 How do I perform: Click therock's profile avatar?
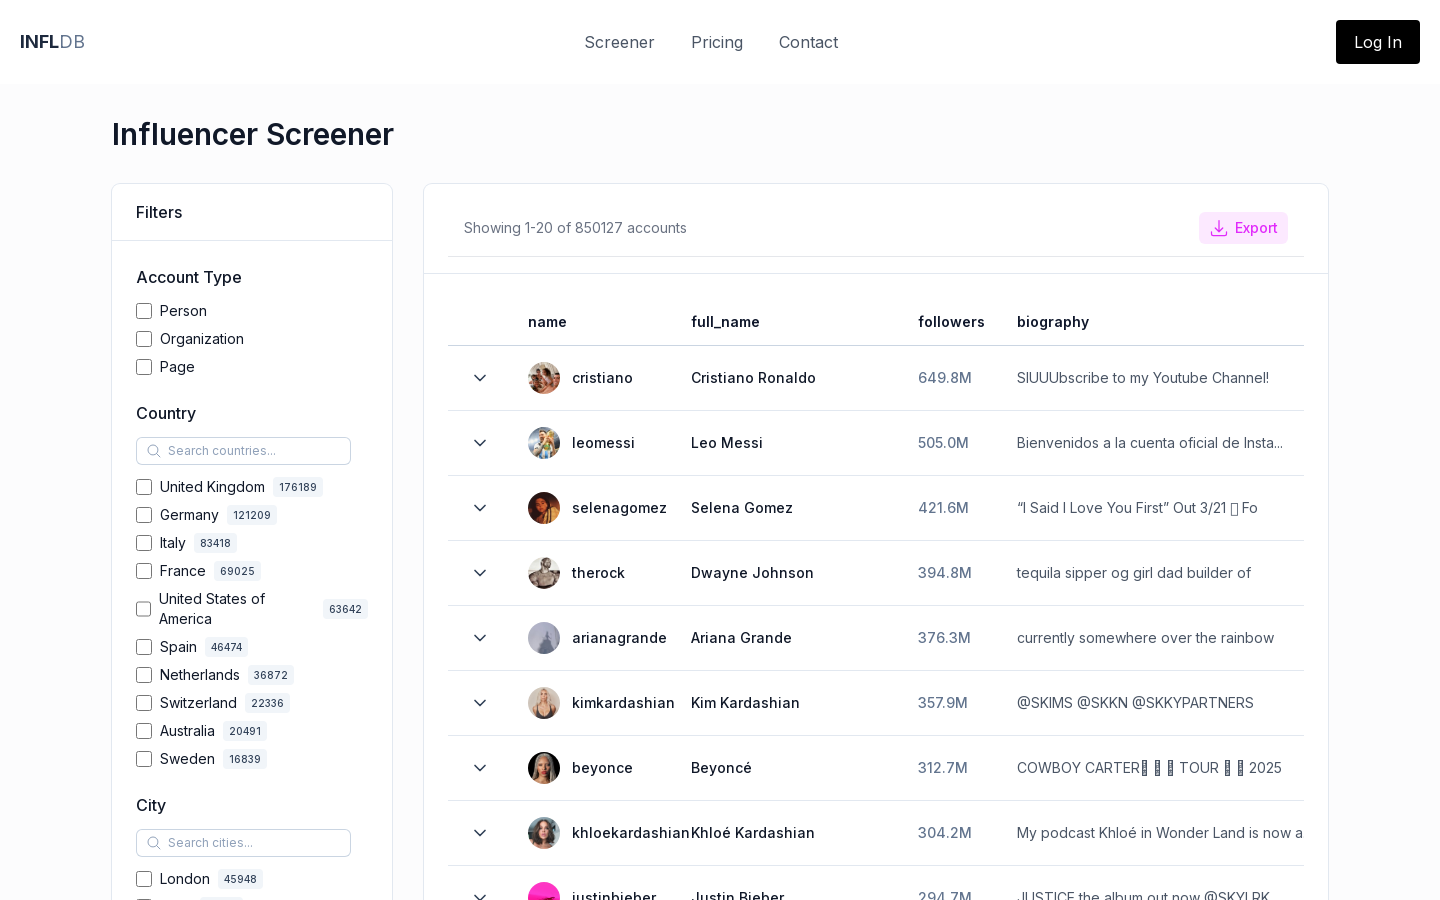tap(544, 573)
